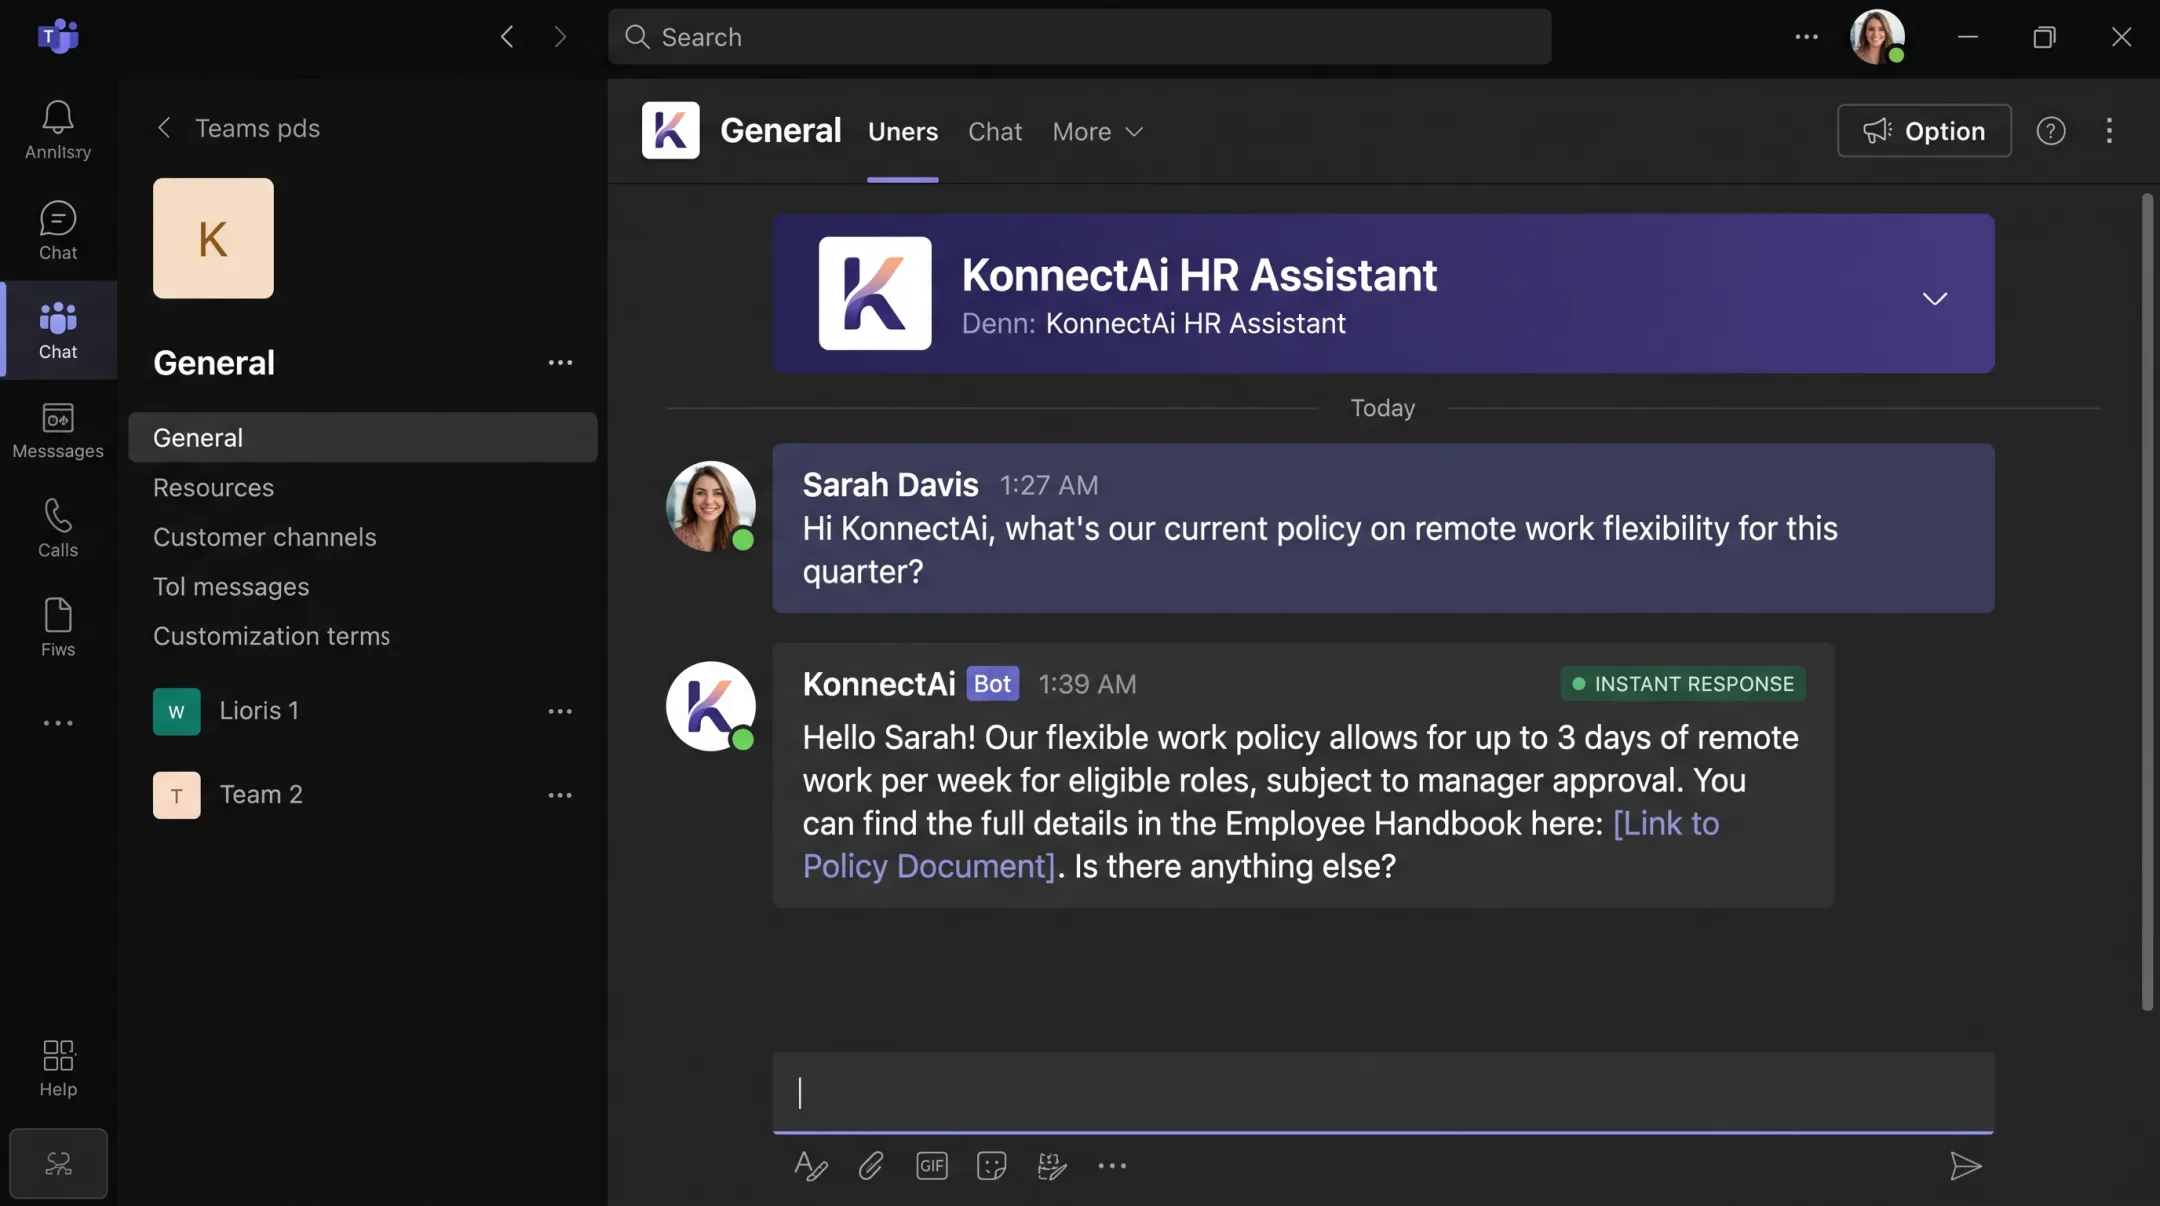Image resolution: width=2160 pixels, height=1206 pixels.
Task: Open Lioris 1 more options ellipsis
Action: coord(560,711)
